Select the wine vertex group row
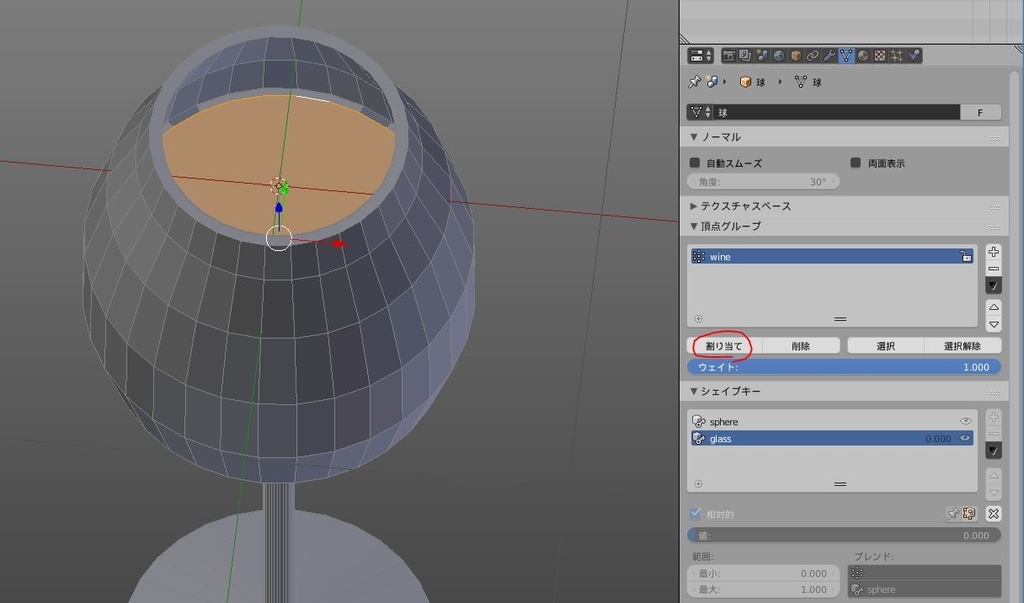This screenshot has height=603, width=1024. tap(832, 257)
